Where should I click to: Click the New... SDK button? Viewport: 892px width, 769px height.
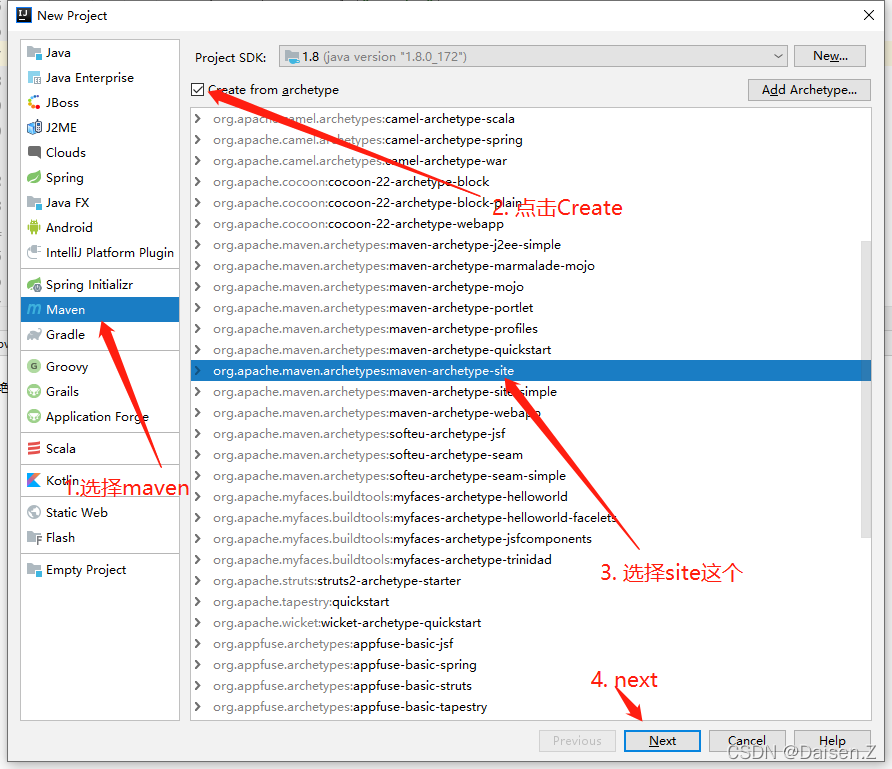point(830,56)
